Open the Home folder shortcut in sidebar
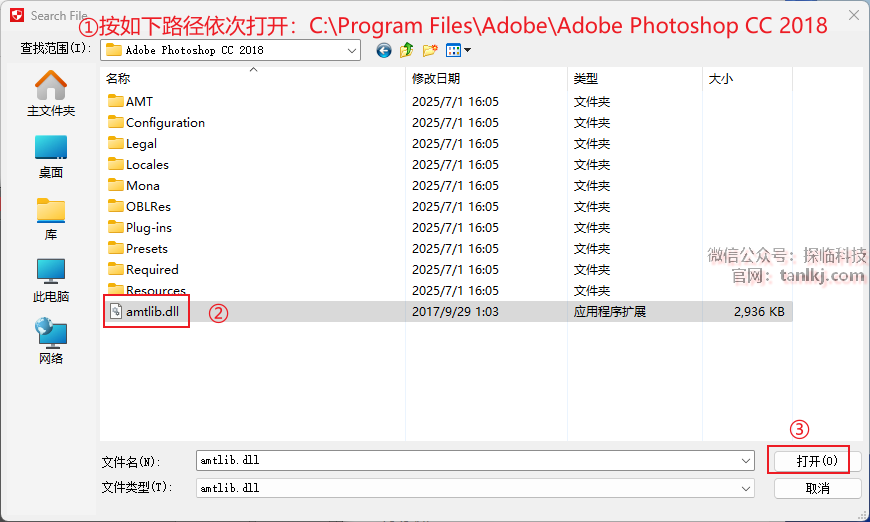This screenshot has height=522, width=870. tap(50, 94)
